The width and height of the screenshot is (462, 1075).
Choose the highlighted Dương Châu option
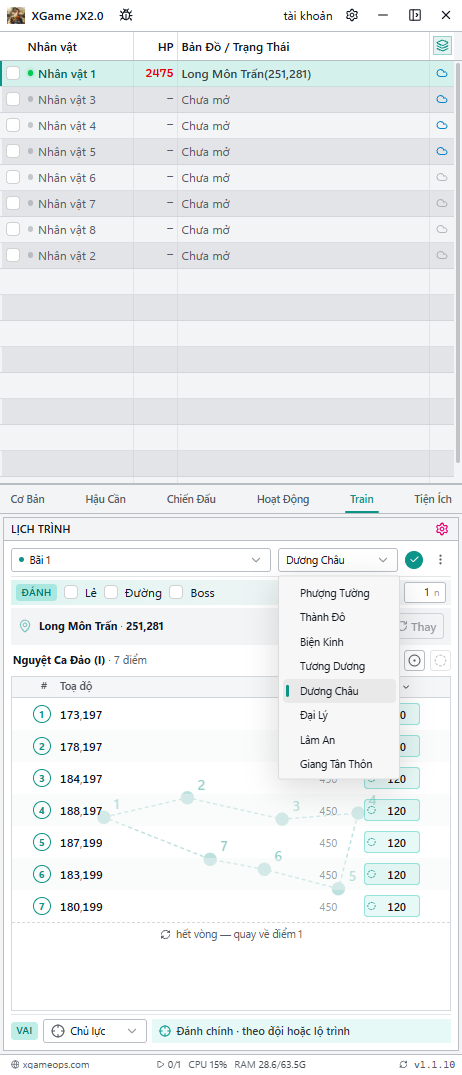click(339, 690)
